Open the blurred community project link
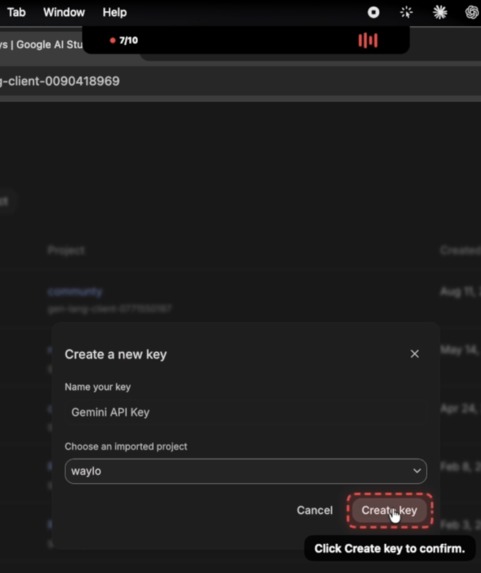481x573 pixels. click(75, 292)
